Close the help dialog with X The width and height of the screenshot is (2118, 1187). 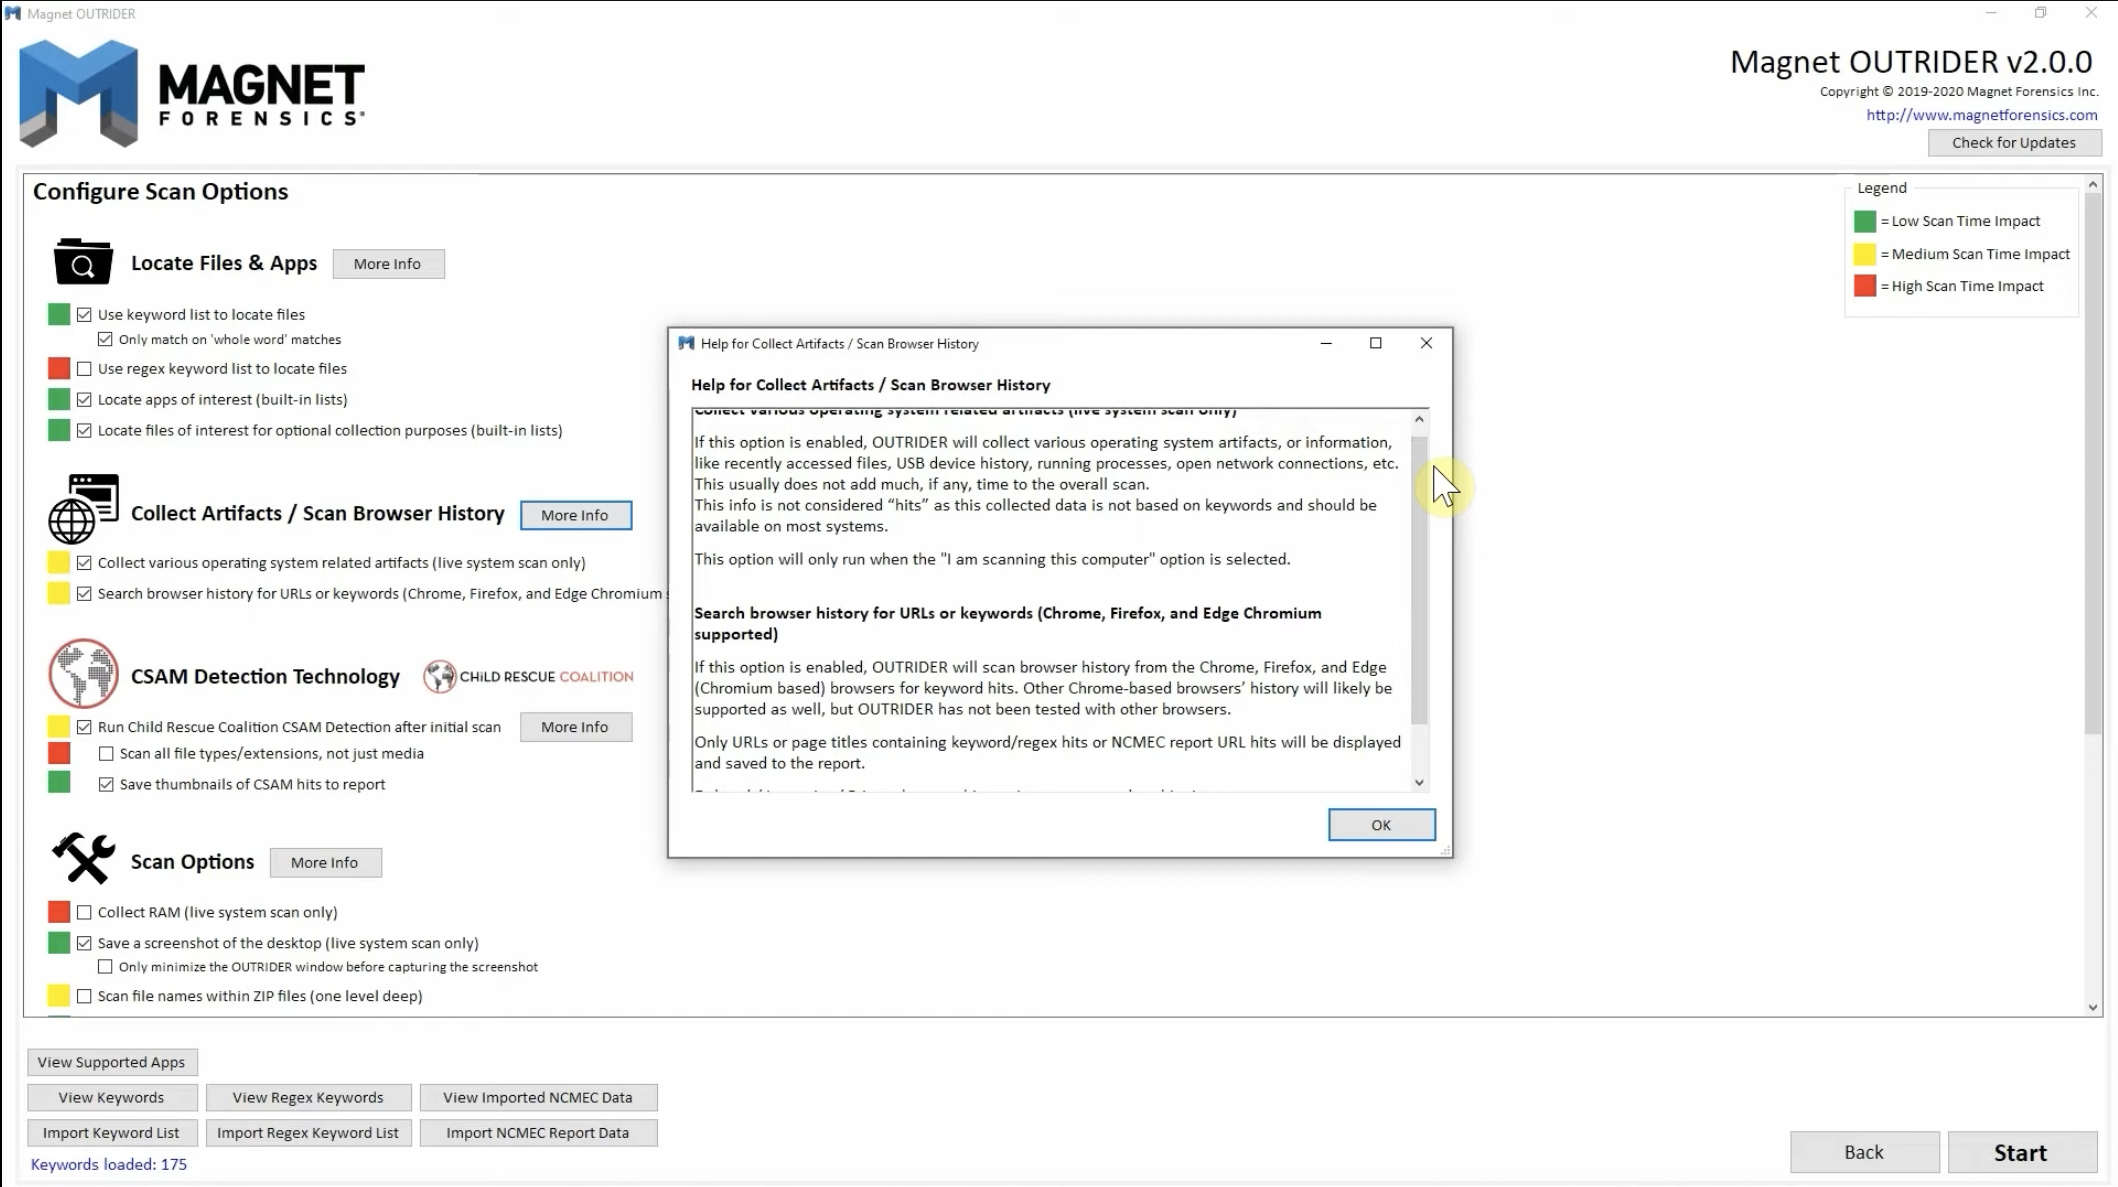point(1426,343)
